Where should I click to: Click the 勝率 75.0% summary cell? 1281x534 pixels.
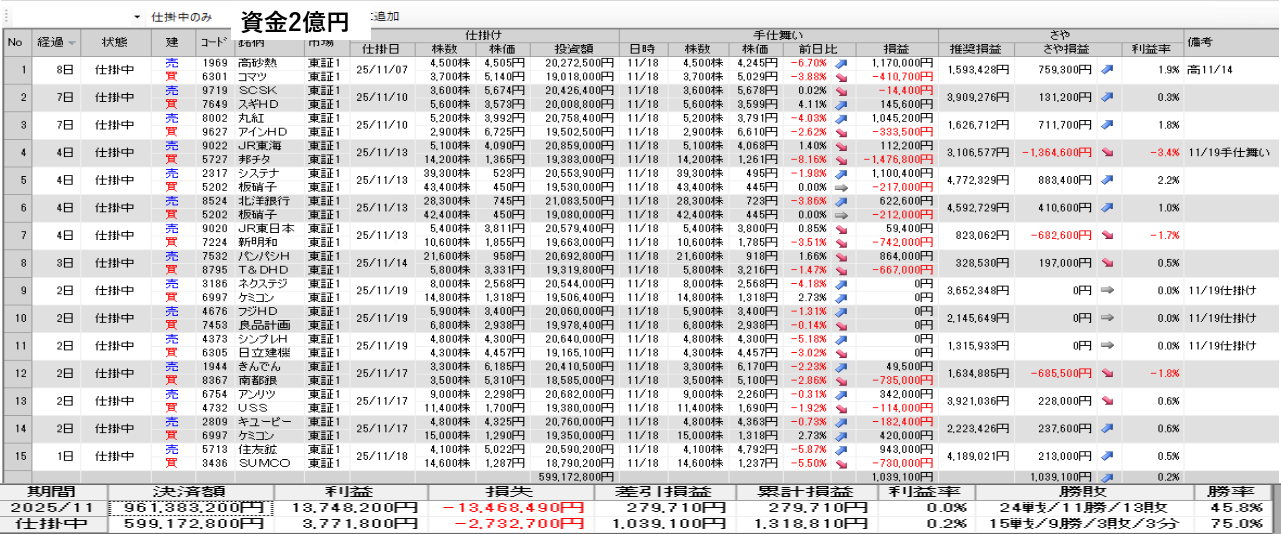[x=1237, y=523]
